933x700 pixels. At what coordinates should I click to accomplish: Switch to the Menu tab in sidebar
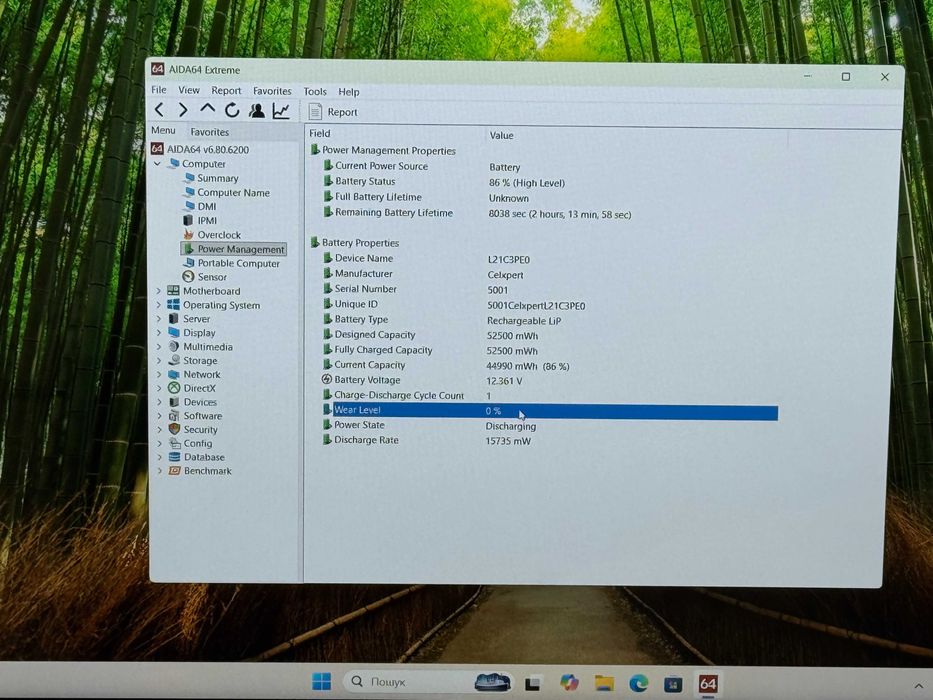point(163,130)
